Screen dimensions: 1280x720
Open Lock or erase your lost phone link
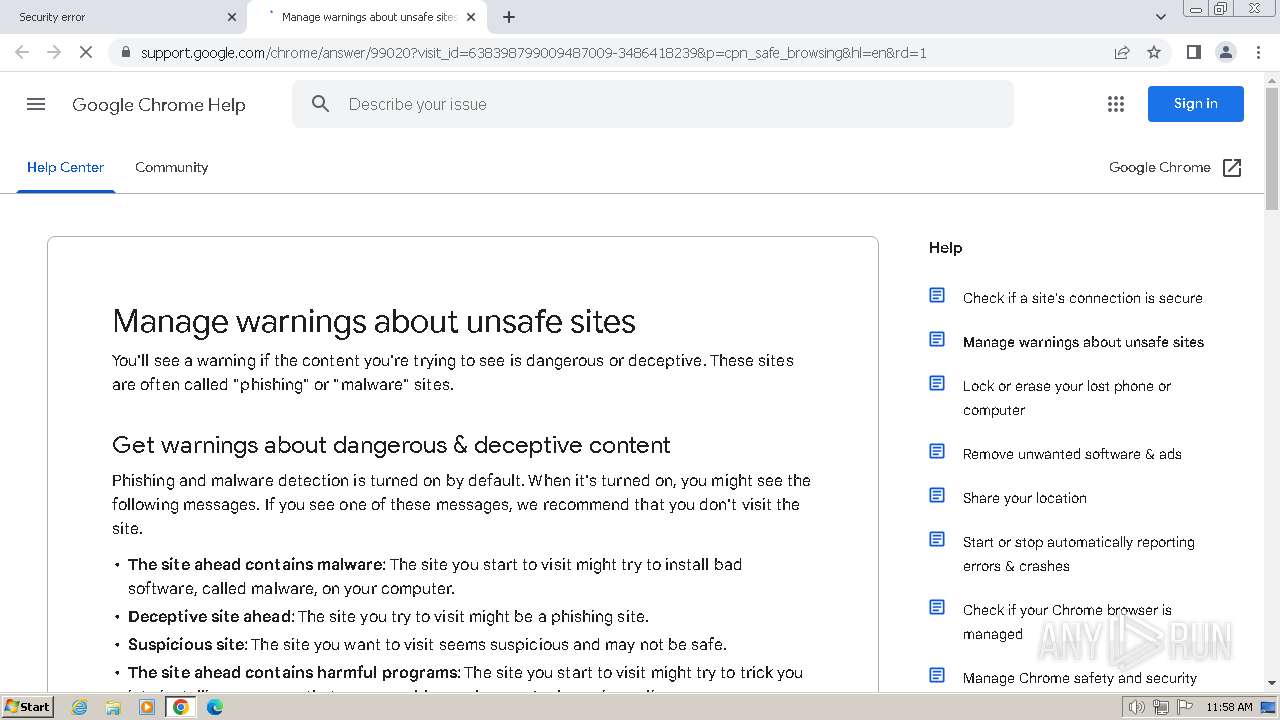[x=1067, y=398]
